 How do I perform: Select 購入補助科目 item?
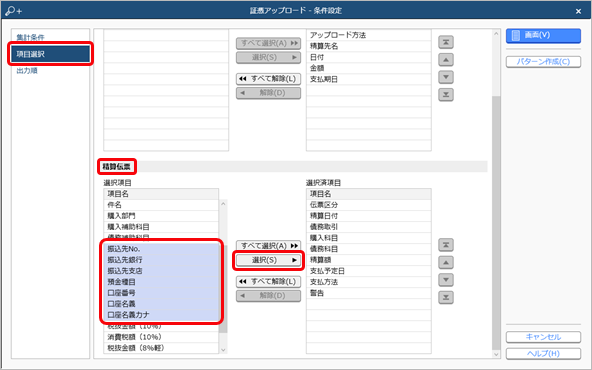(161, 227)
